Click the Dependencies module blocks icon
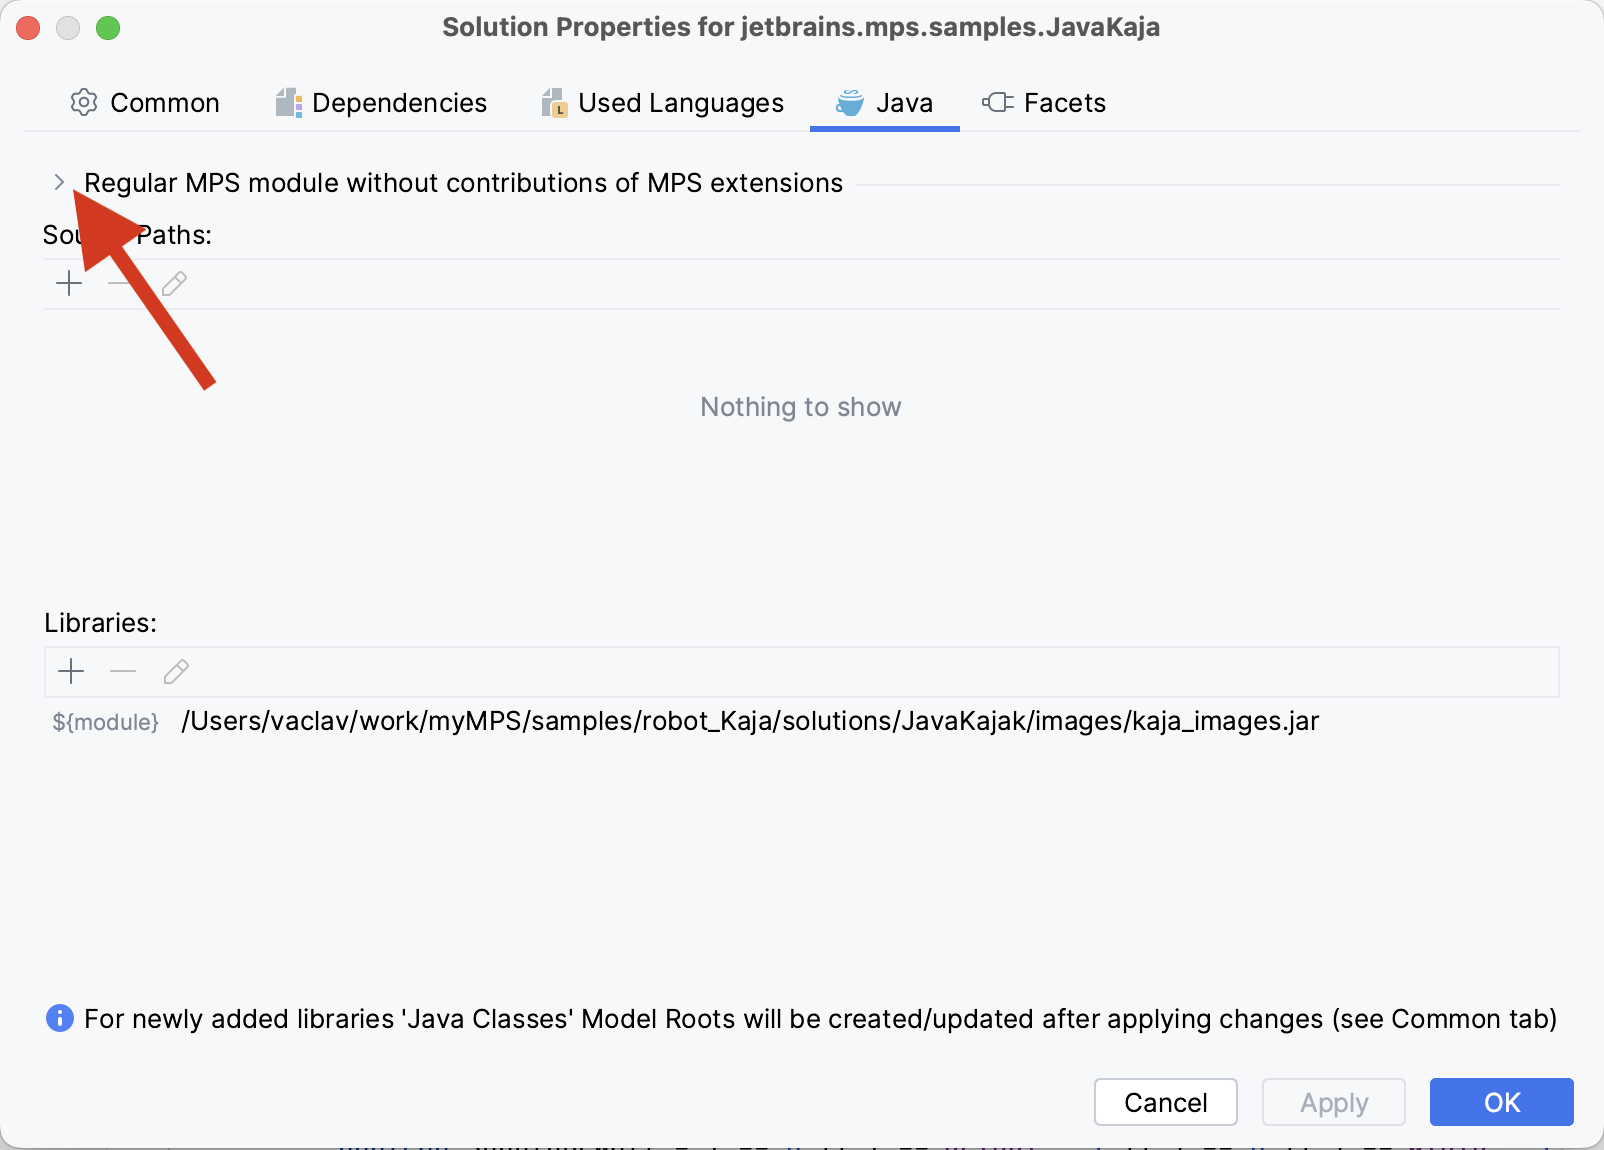Image resolution: width=1604 pixels, height=1150 pixels. pyautogui.click(x=287, y=102)
